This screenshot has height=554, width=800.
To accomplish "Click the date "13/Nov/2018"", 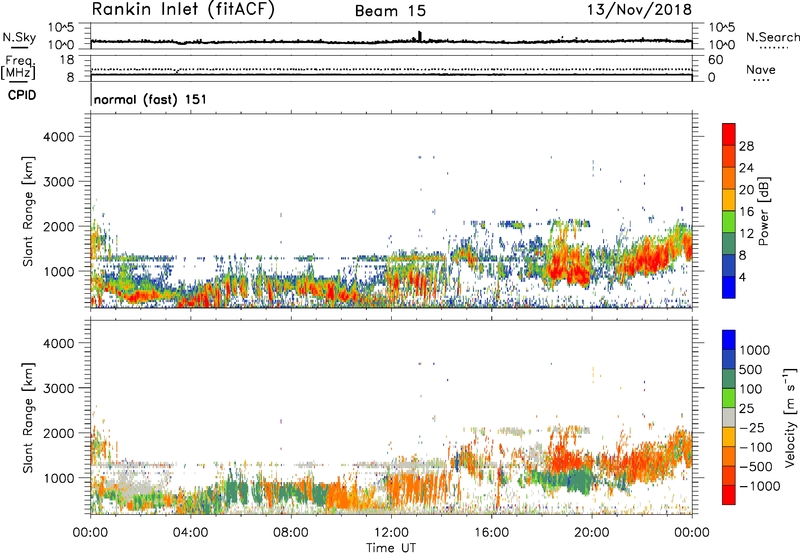I will click(x=639, y=9).
